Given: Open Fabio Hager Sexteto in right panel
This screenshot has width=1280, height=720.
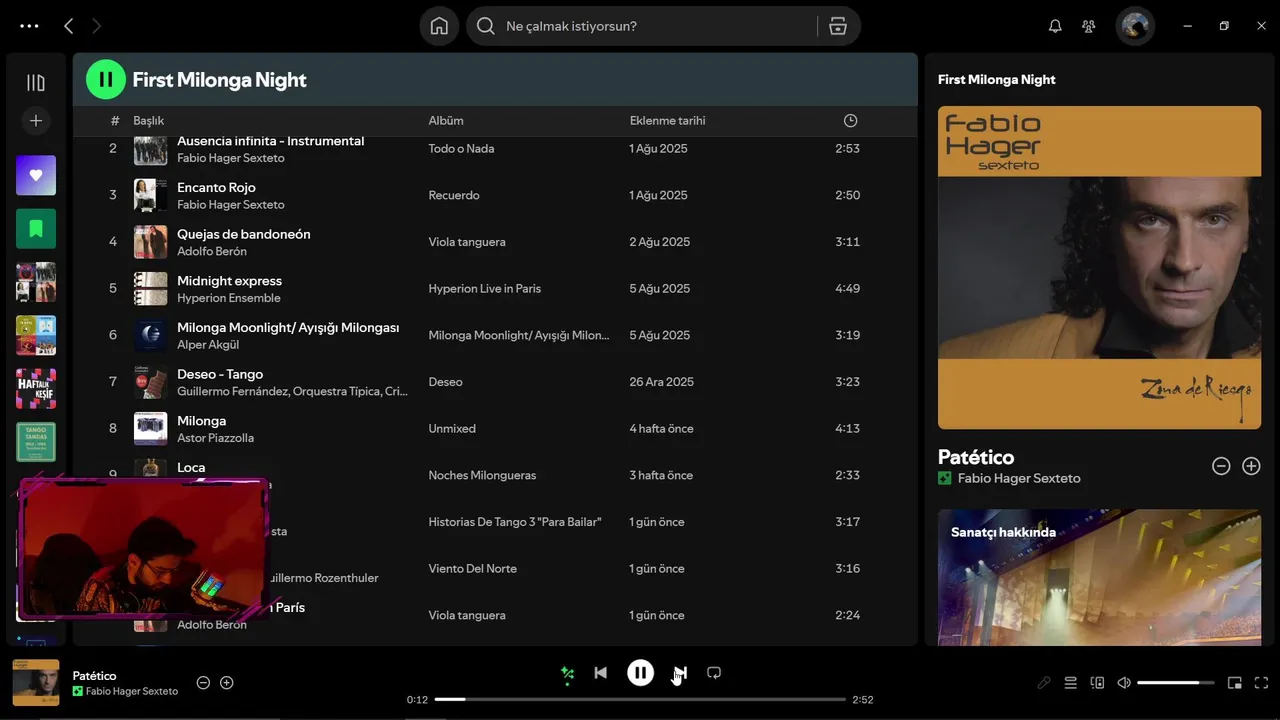Looking at the screenshot, I should pyautogui.click(x=1019, y=478).
